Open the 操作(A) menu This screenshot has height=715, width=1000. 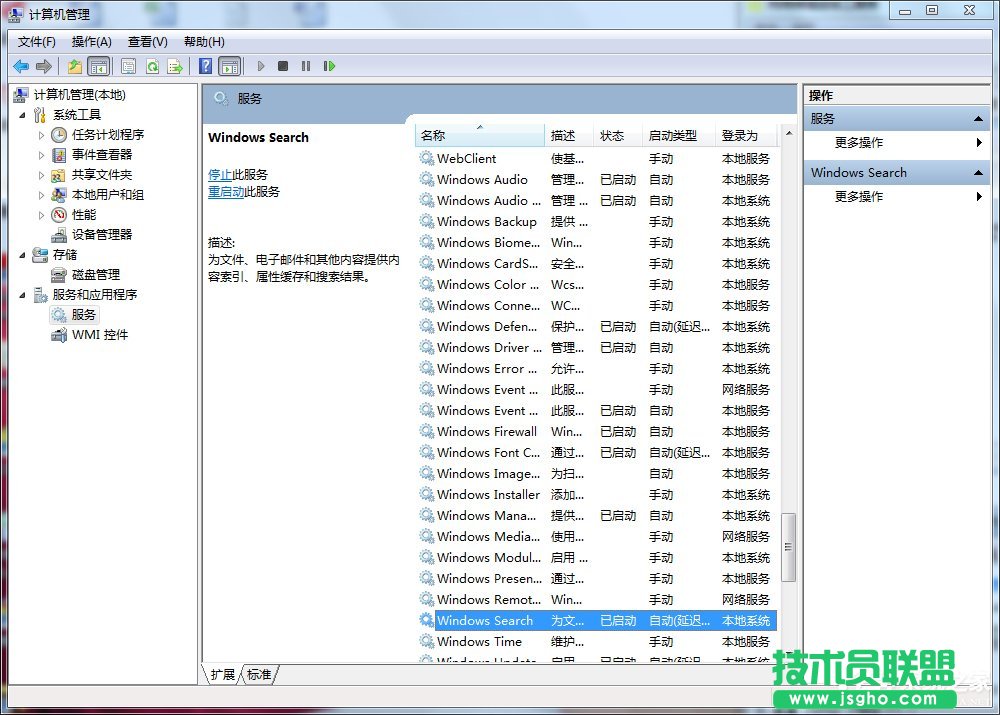[91, 41]
